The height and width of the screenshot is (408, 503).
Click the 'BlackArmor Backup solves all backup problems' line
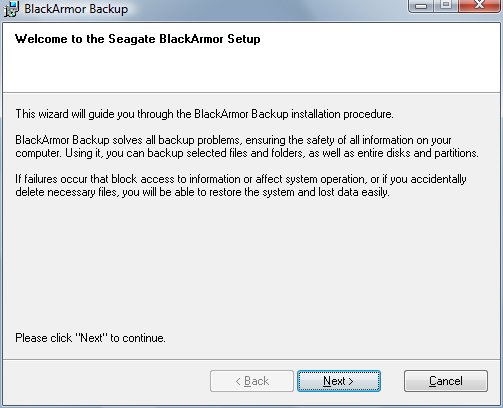233,140
